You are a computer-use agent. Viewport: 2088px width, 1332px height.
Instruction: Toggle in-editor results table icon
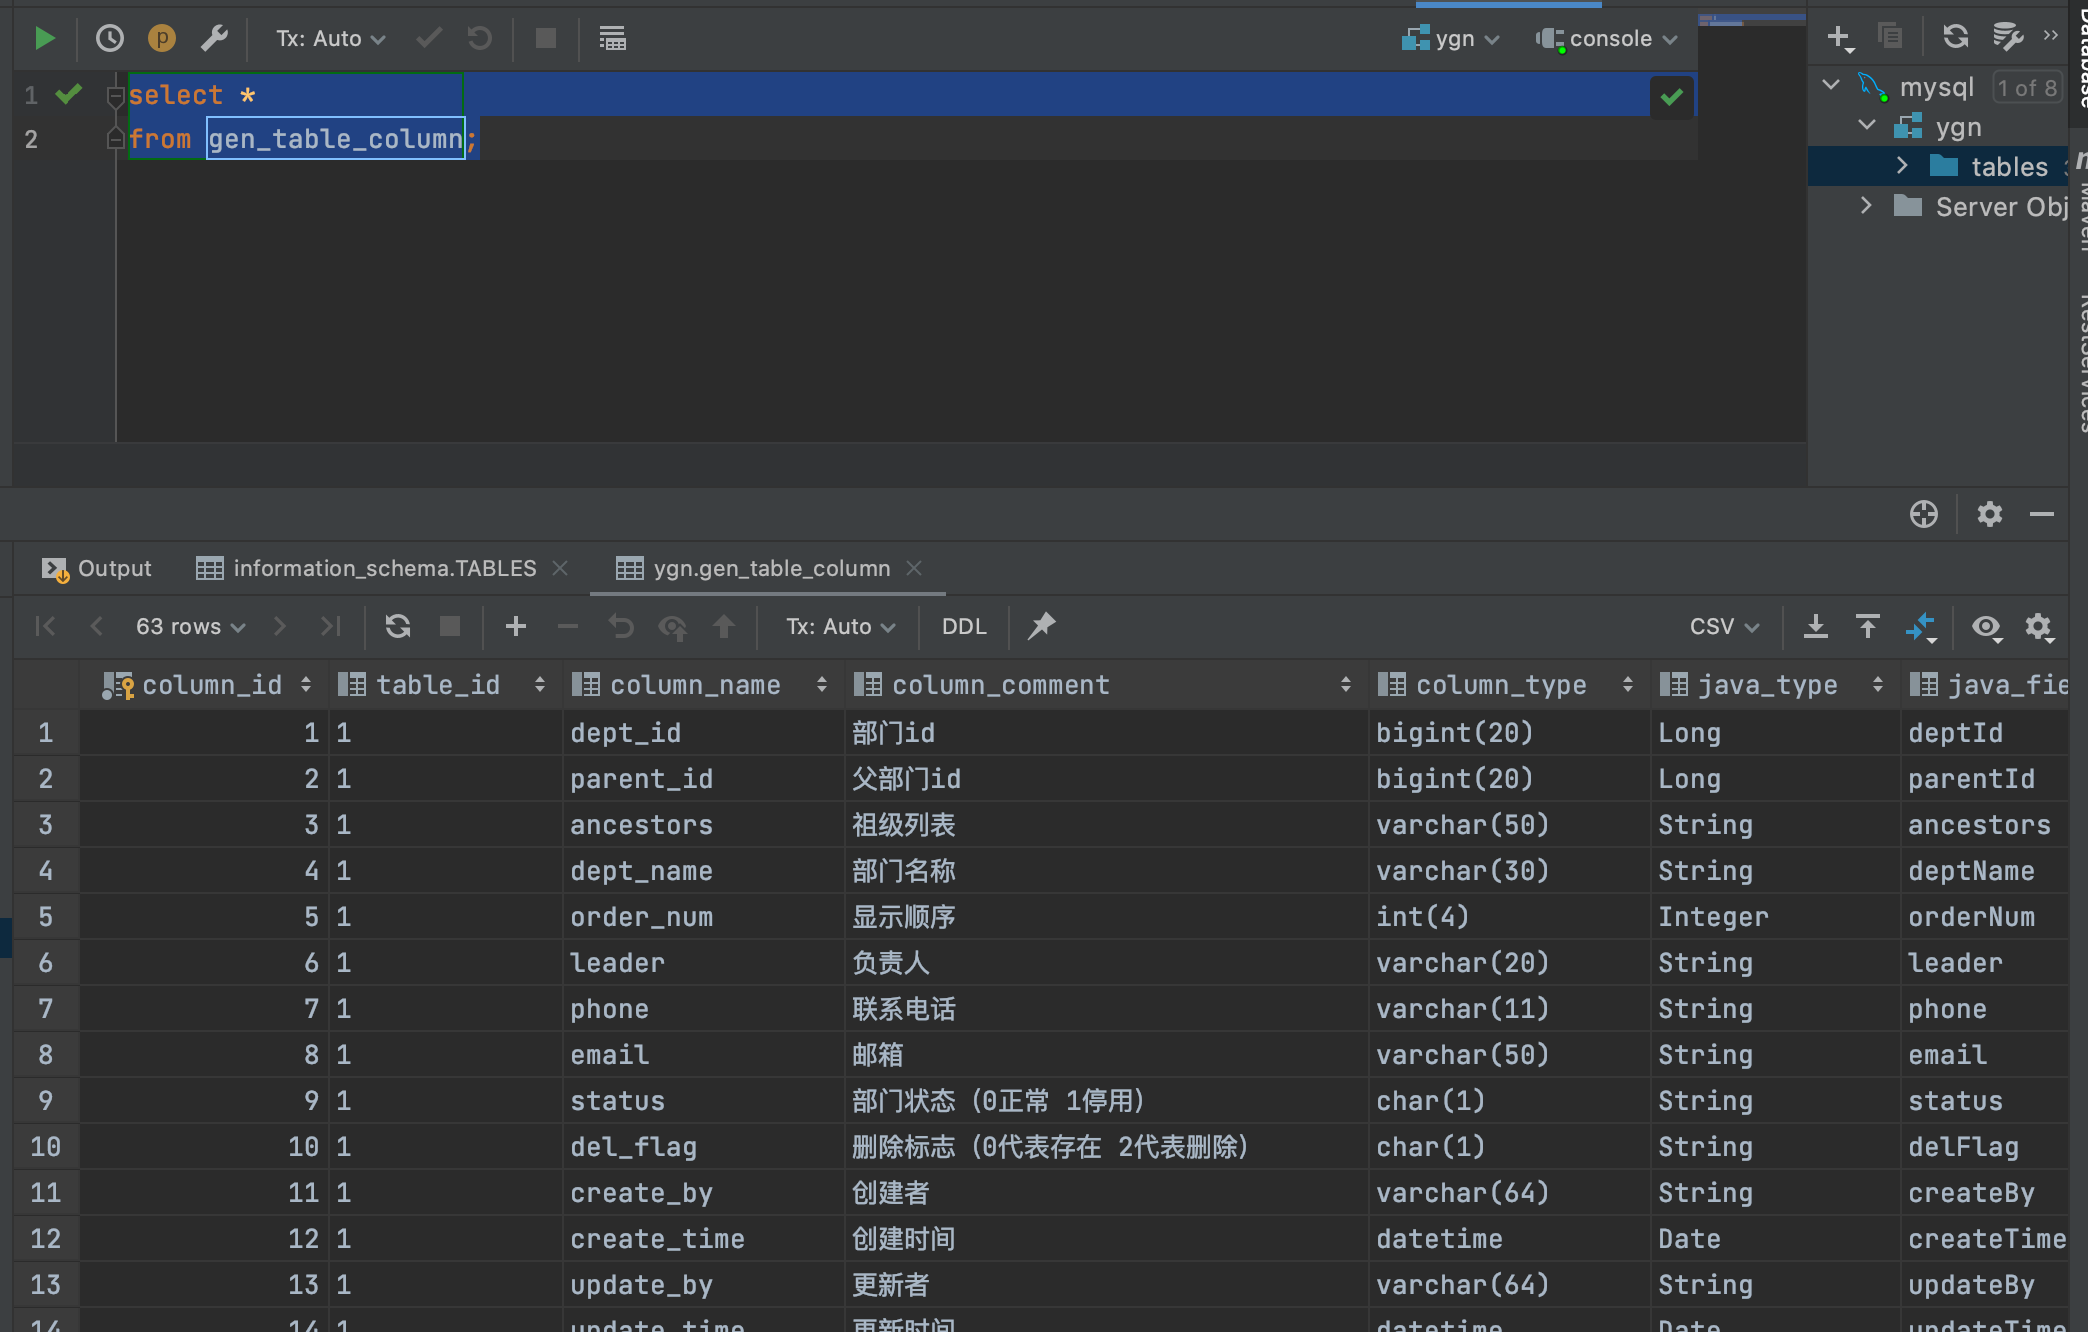coord(612,39)
